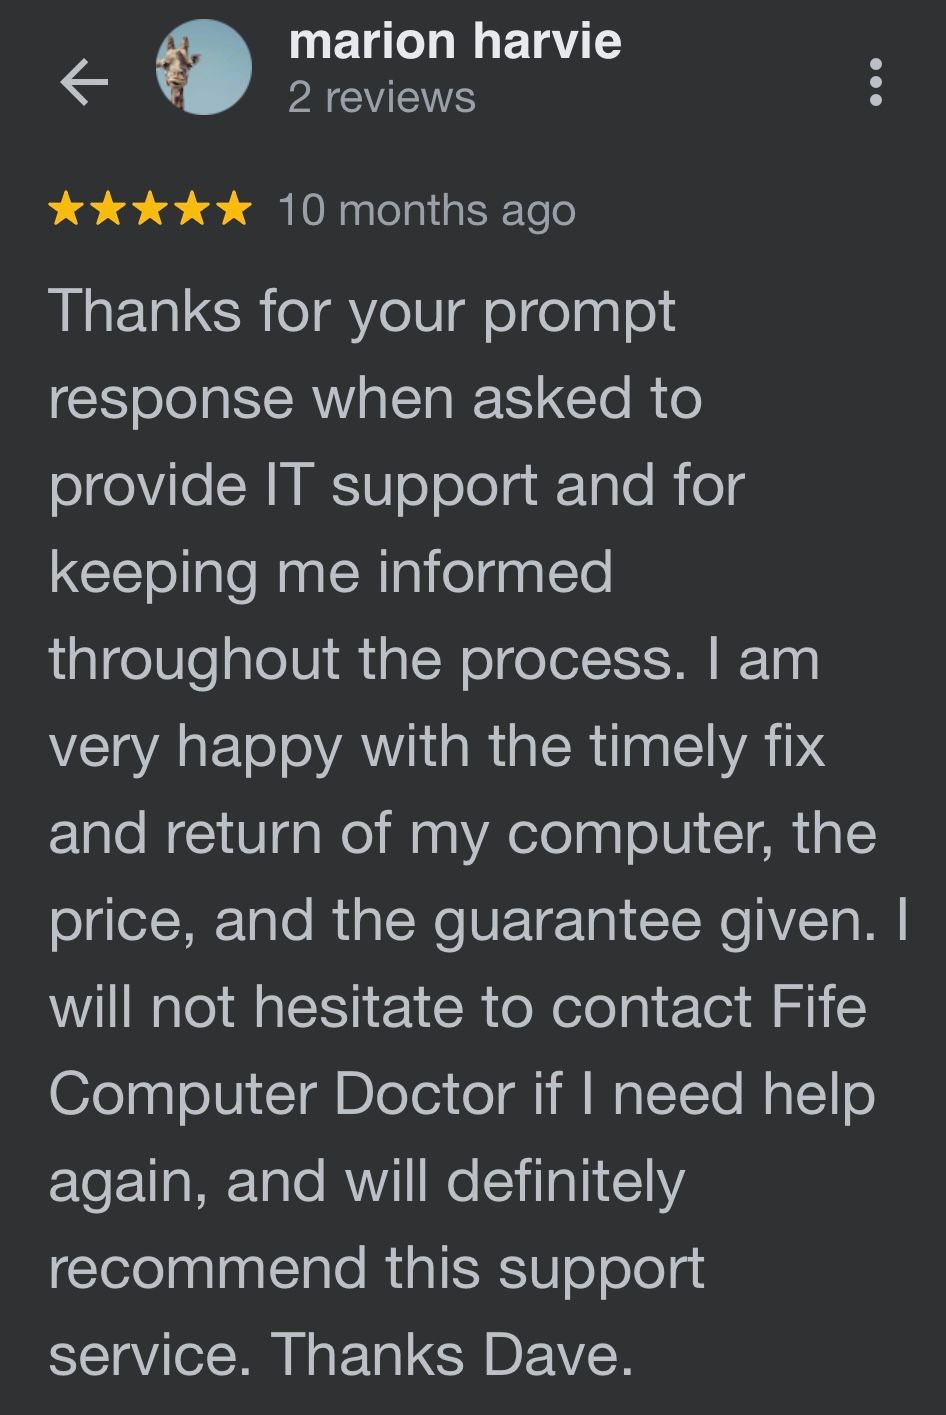Go back using the left arrow
The width and height of the screenshot is (946, 1415).
84,82
